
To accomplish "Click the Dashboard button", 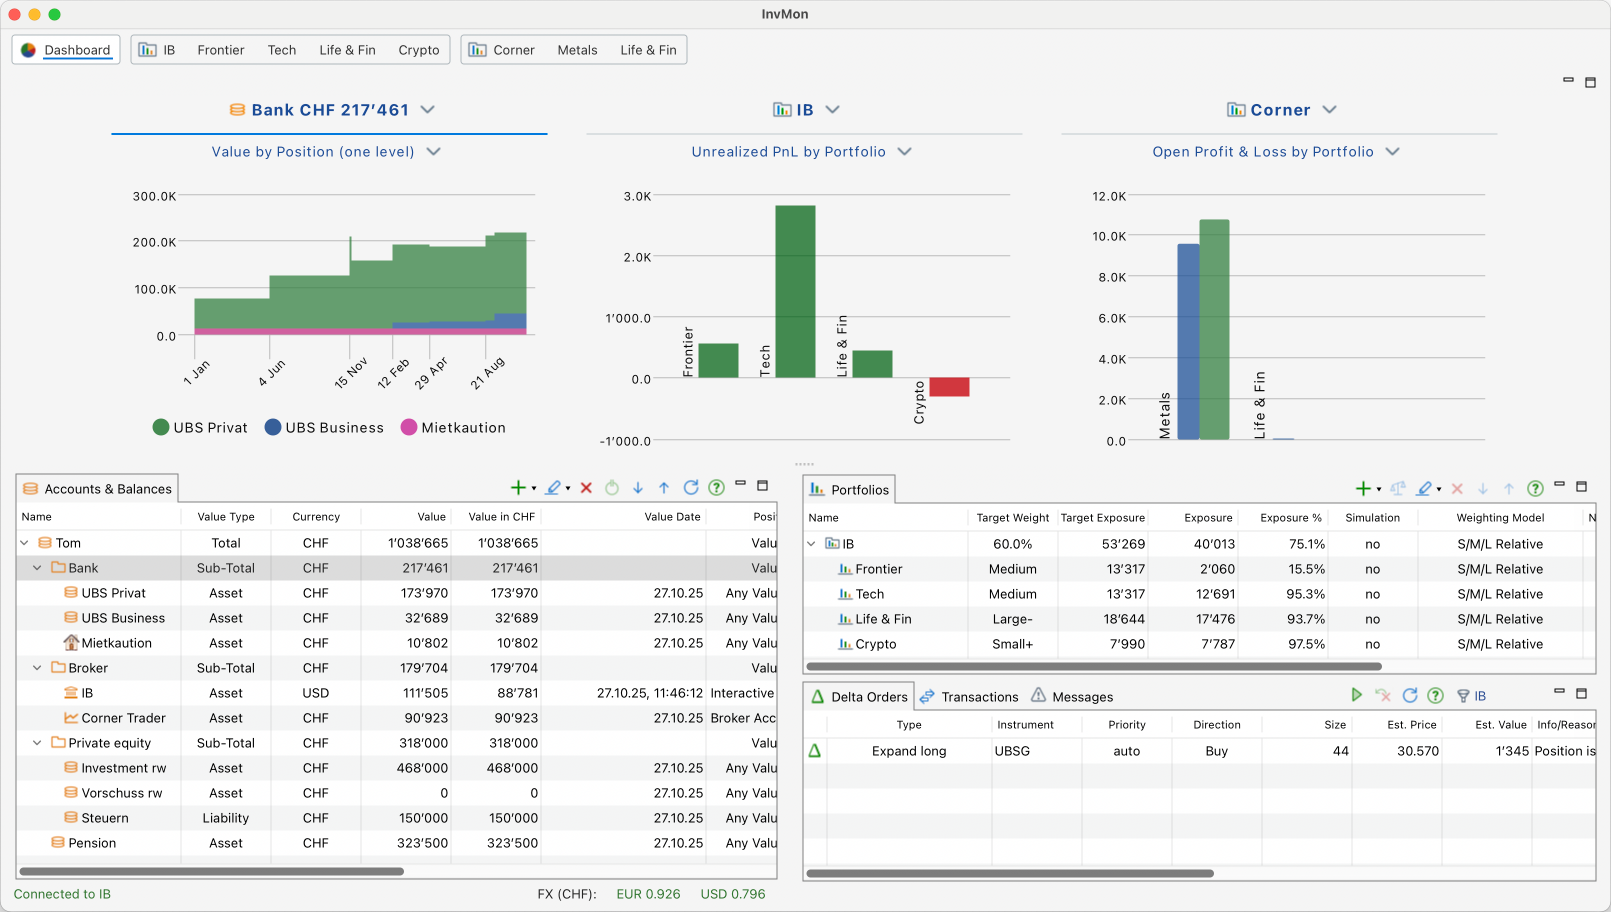I will pyautogui.click(x=66, y=50).
